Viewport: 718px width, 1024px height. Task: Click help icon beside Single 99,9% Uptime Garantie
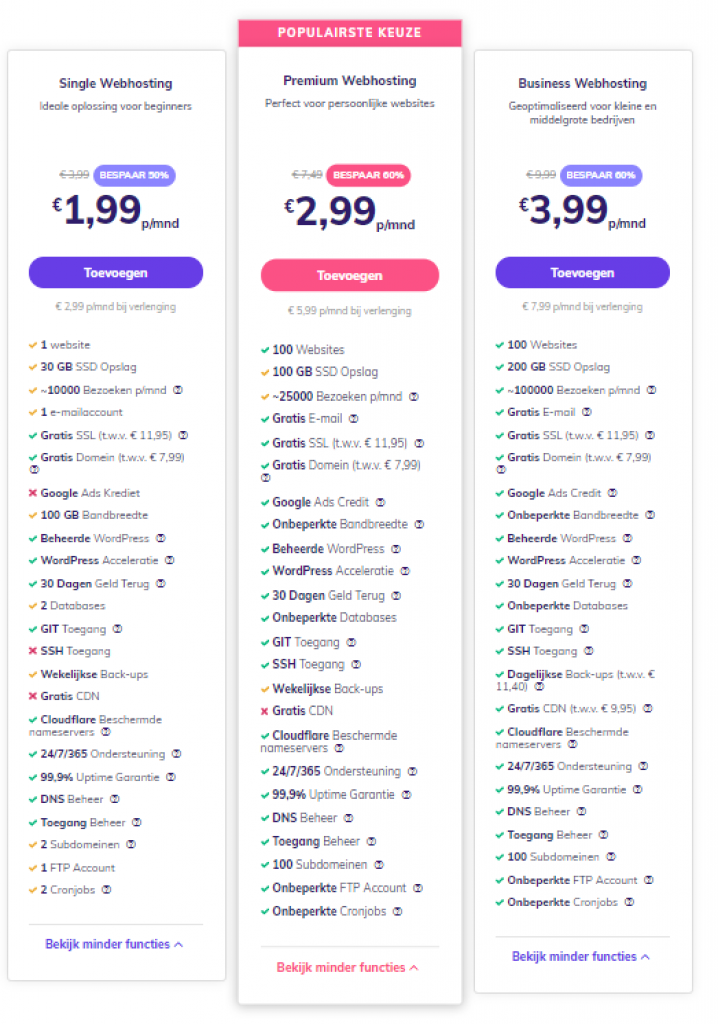[171, 777]
